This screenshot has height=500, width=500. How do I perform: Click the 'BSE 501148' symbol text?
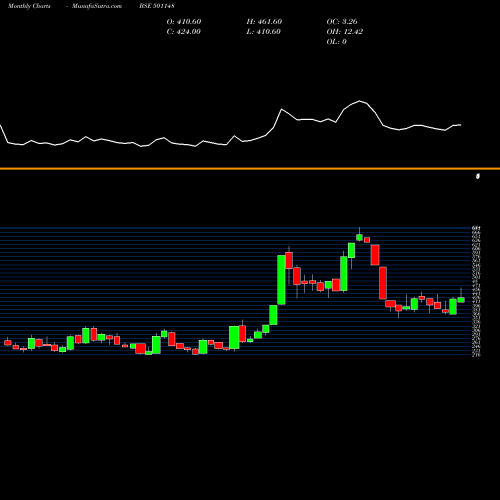click(x=157, y=6)
